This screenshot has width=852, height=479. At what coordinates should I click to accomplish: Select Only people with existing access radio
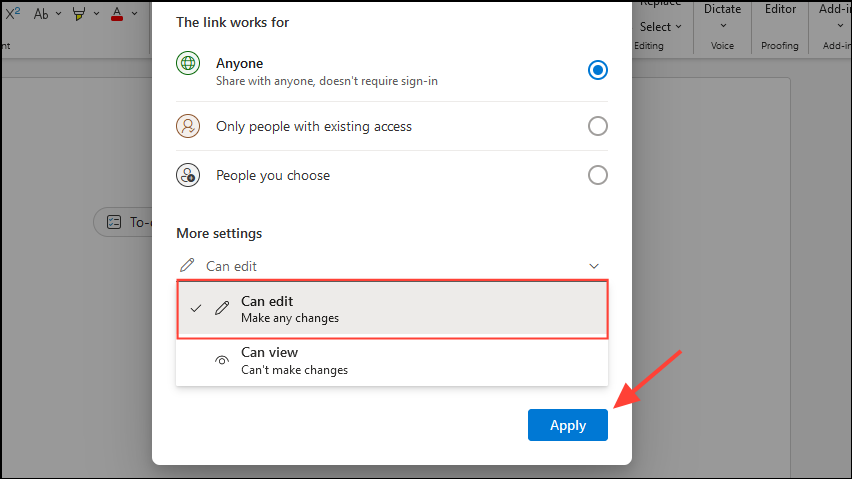(597, 126)
